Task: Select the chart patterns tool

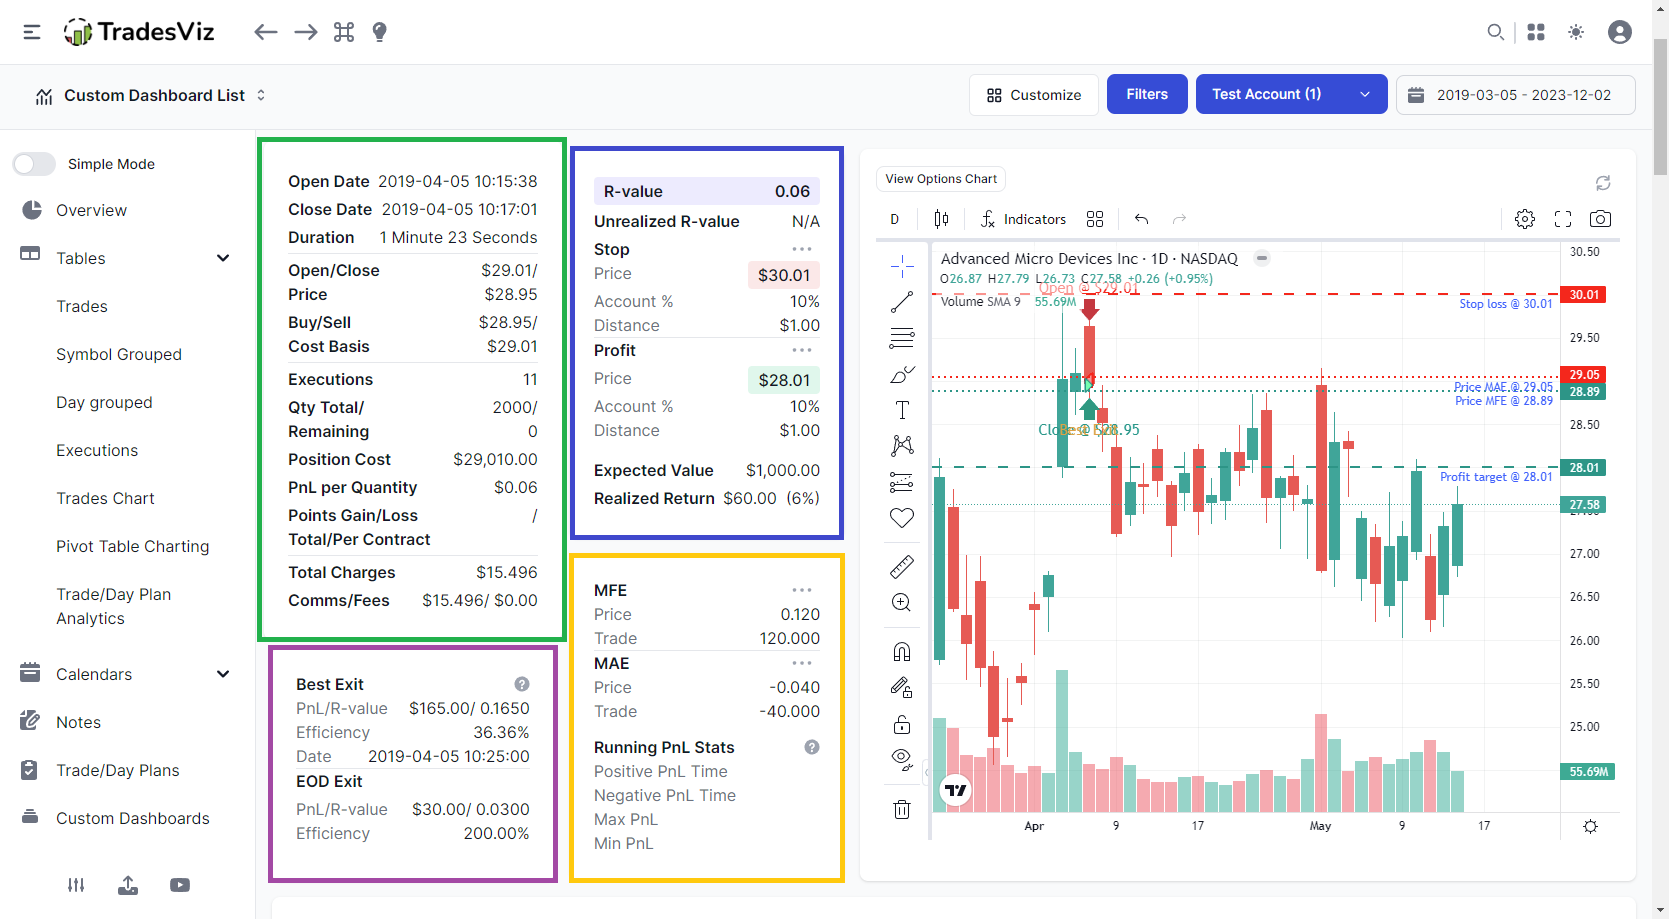Action: (902, 446)
